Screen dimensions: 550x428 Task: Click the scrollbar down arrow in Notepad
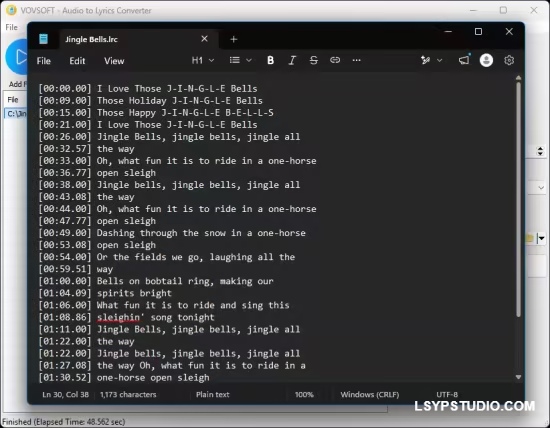pyautogui.click(x=518, y=377)
